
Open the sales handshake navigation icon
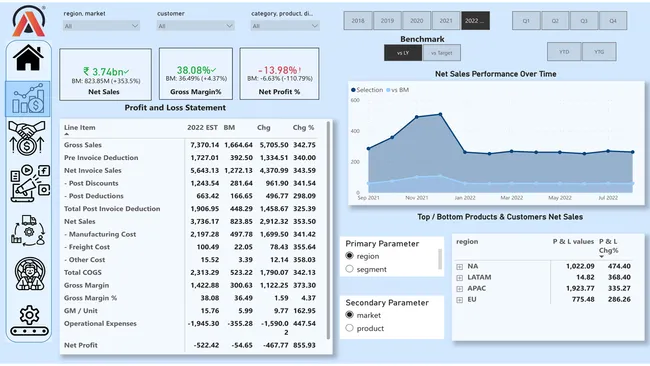click(x=27, y=138)
